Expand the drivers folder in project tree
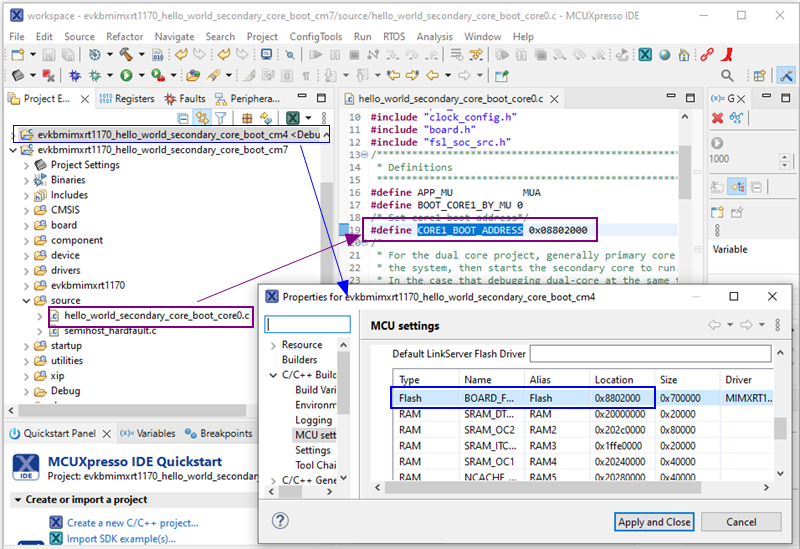This screenshot has width=800, height=549. pyautogui.click(x=27, y=270)
